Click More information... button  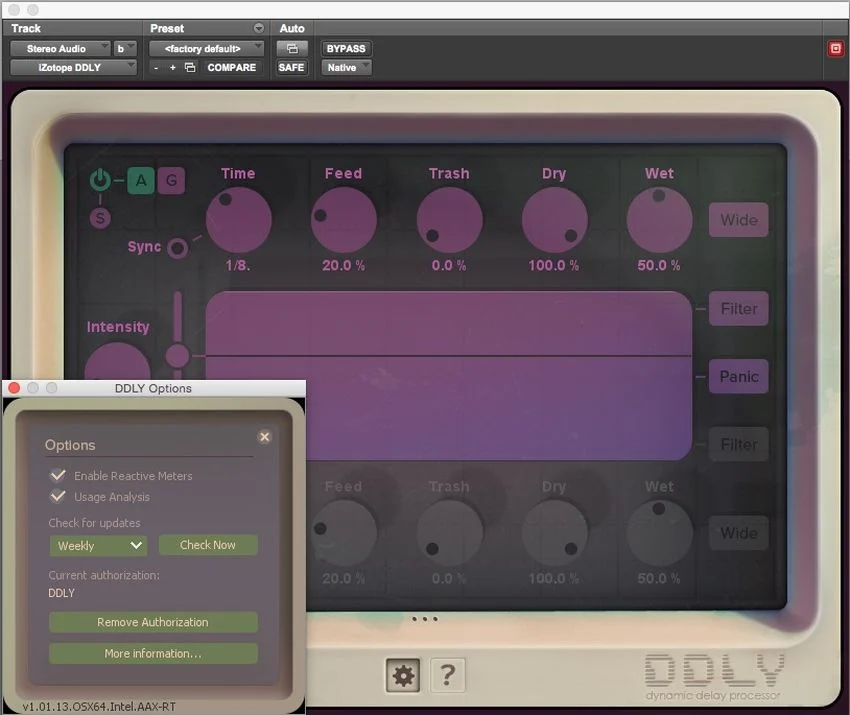point(153,654)
